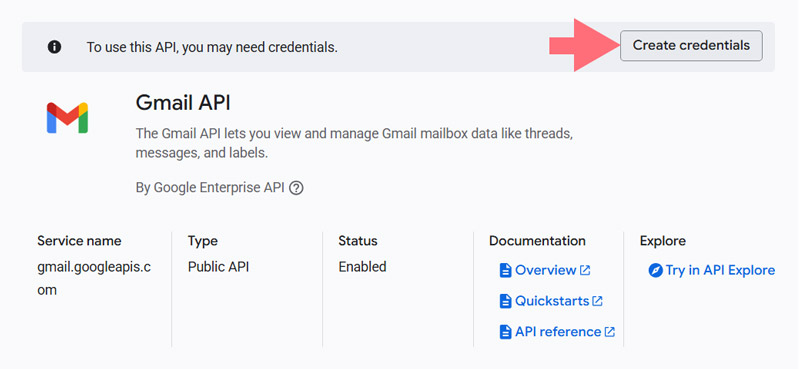Click the 'Status' column label
This screenshot has height=369, width=800.
[358, 241]
